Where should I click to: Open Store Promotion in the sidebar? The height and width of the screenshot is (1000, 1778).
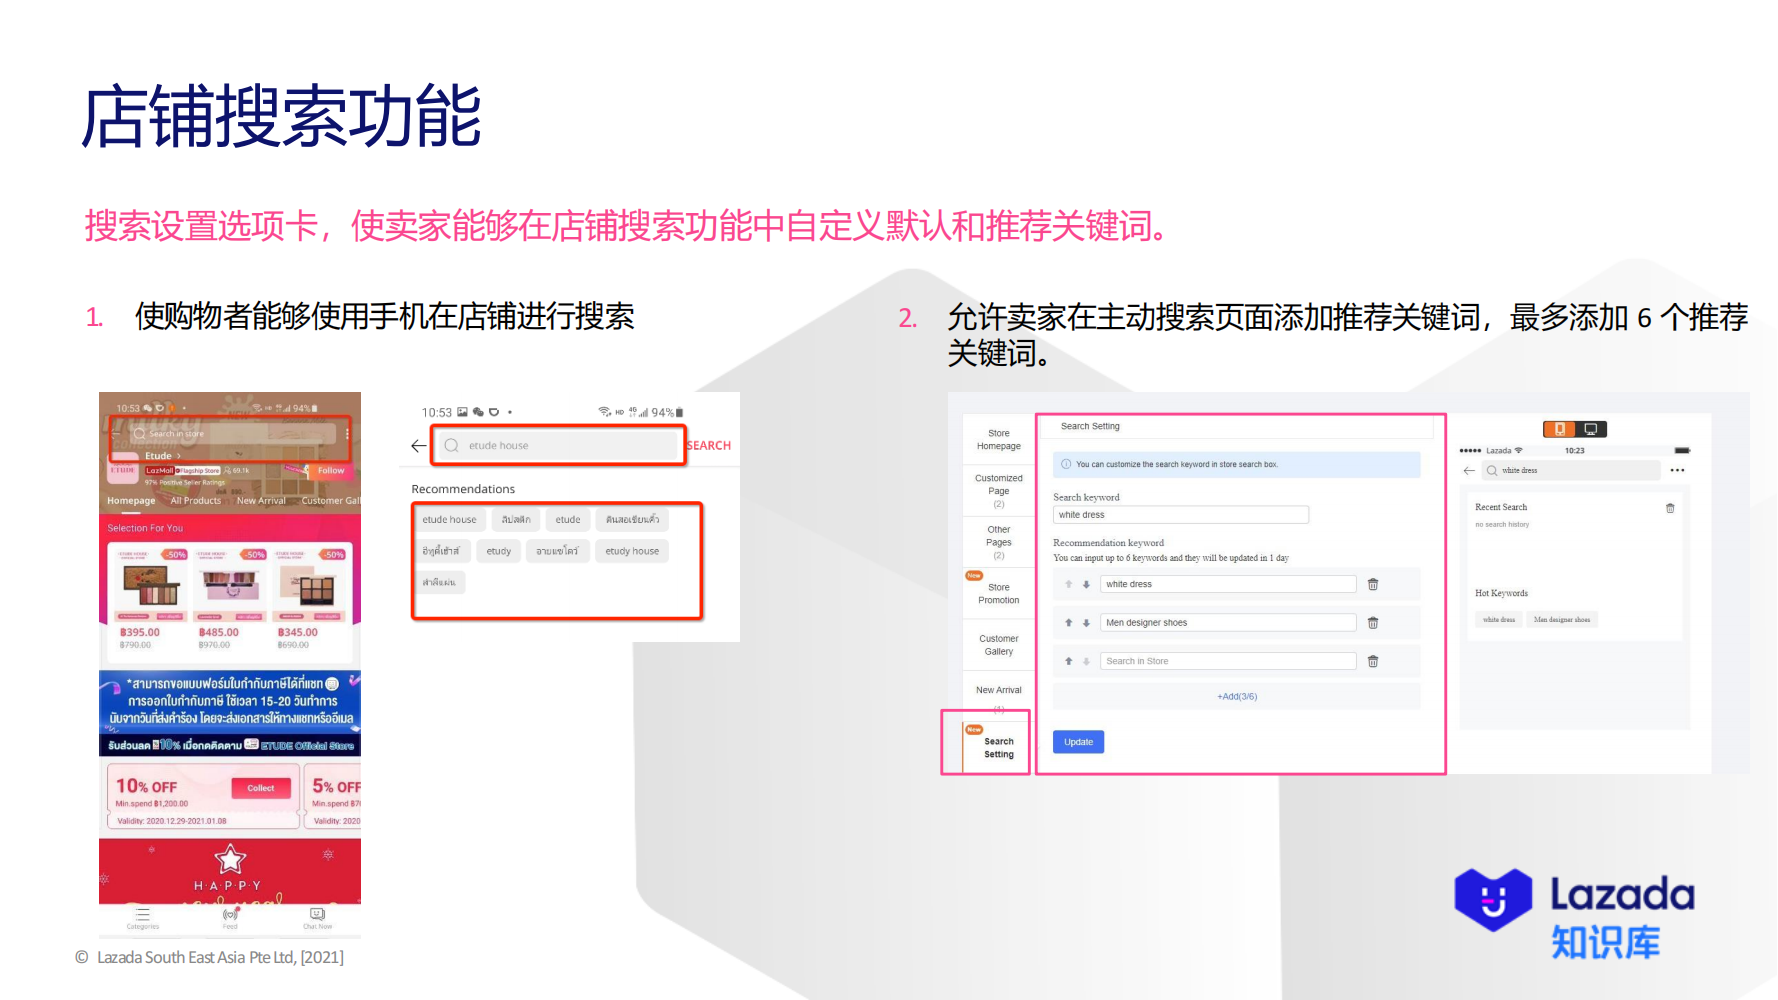coord(999,594)
